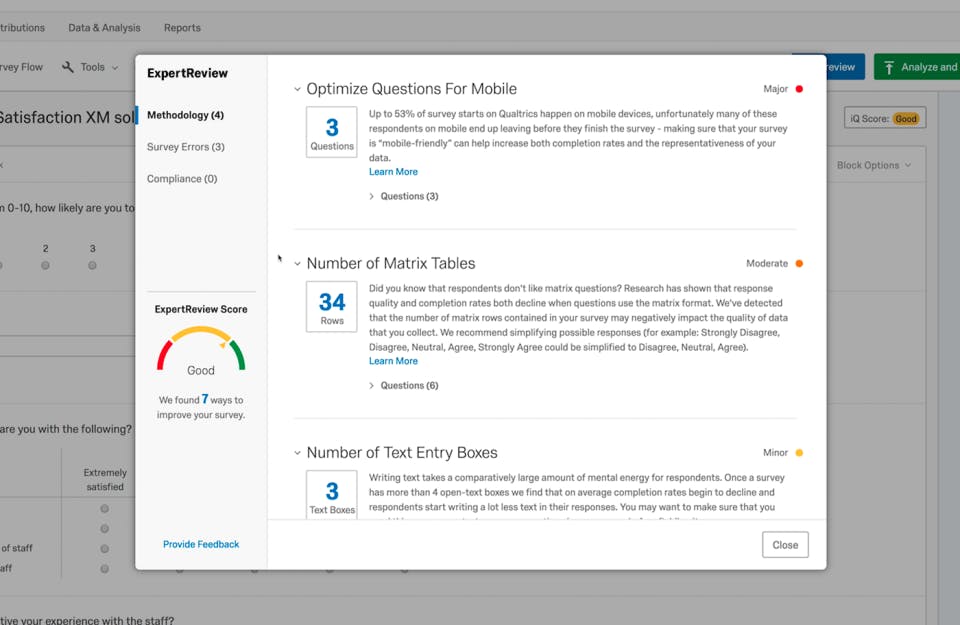This screenshot has width=960, height=625.
Task: Select the top Extremely satisfied radio button
Action: 104,509
